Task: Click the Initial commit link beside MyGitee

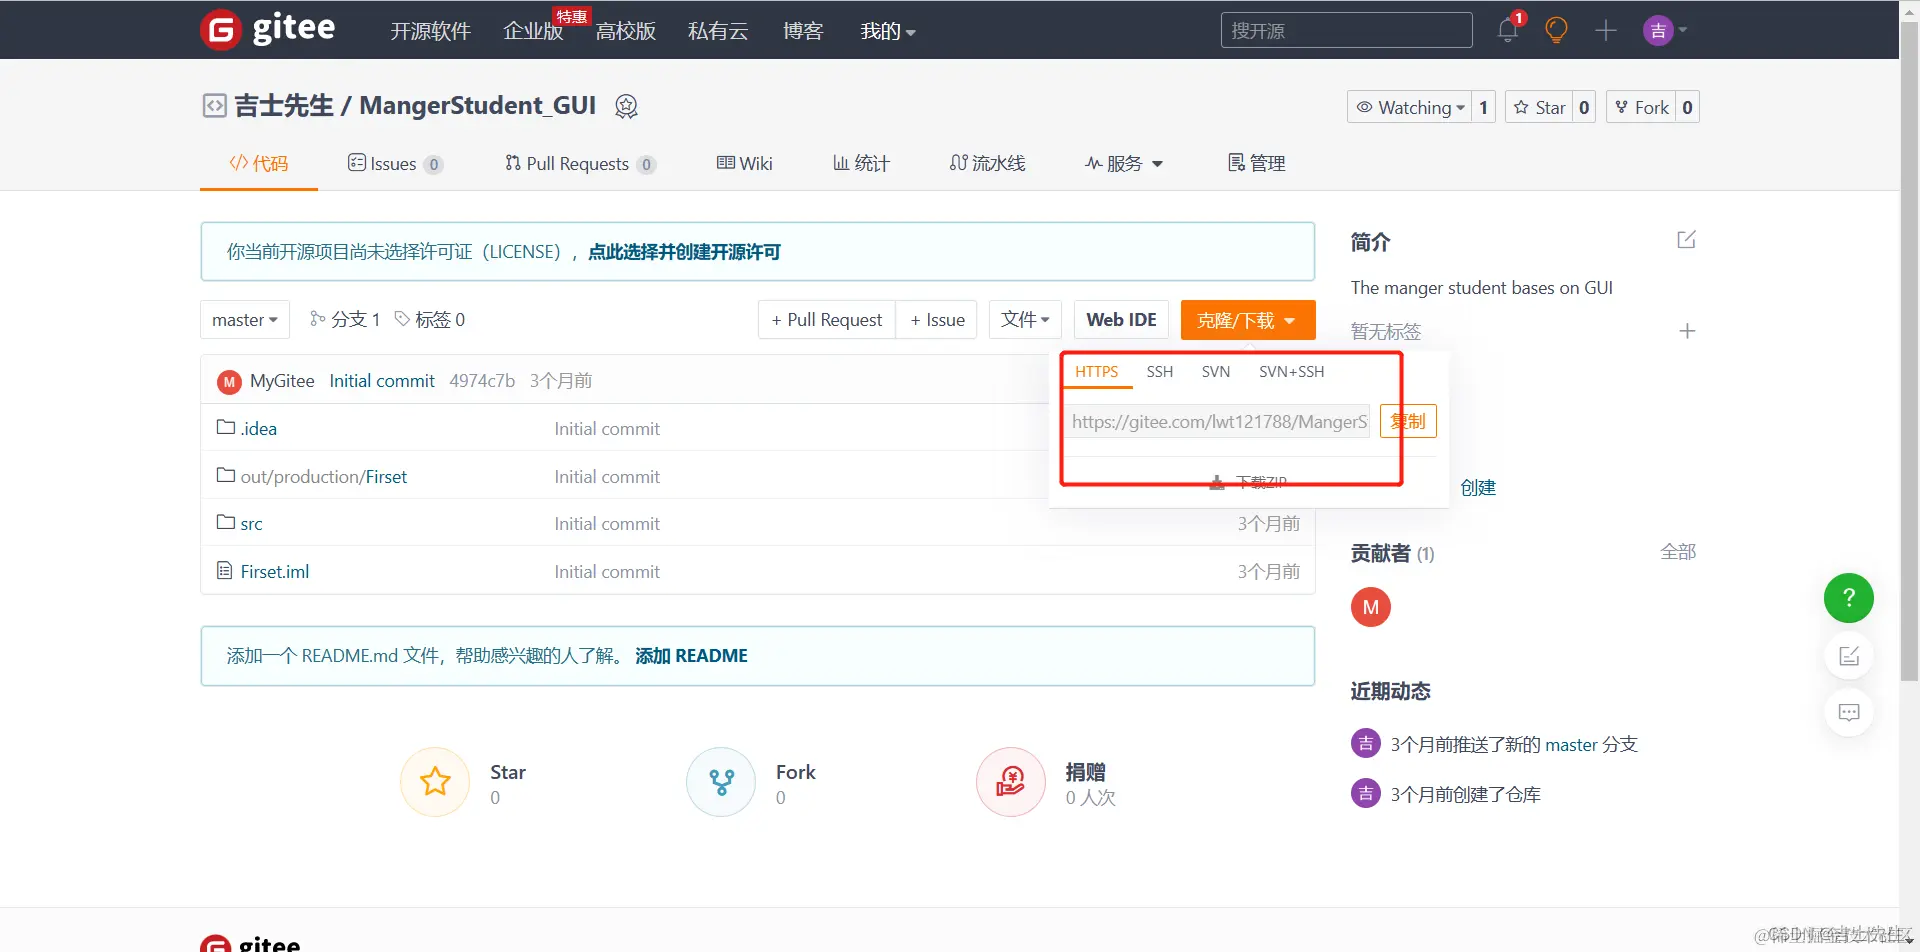Action: pyautogui.click(x=382, y=381)
